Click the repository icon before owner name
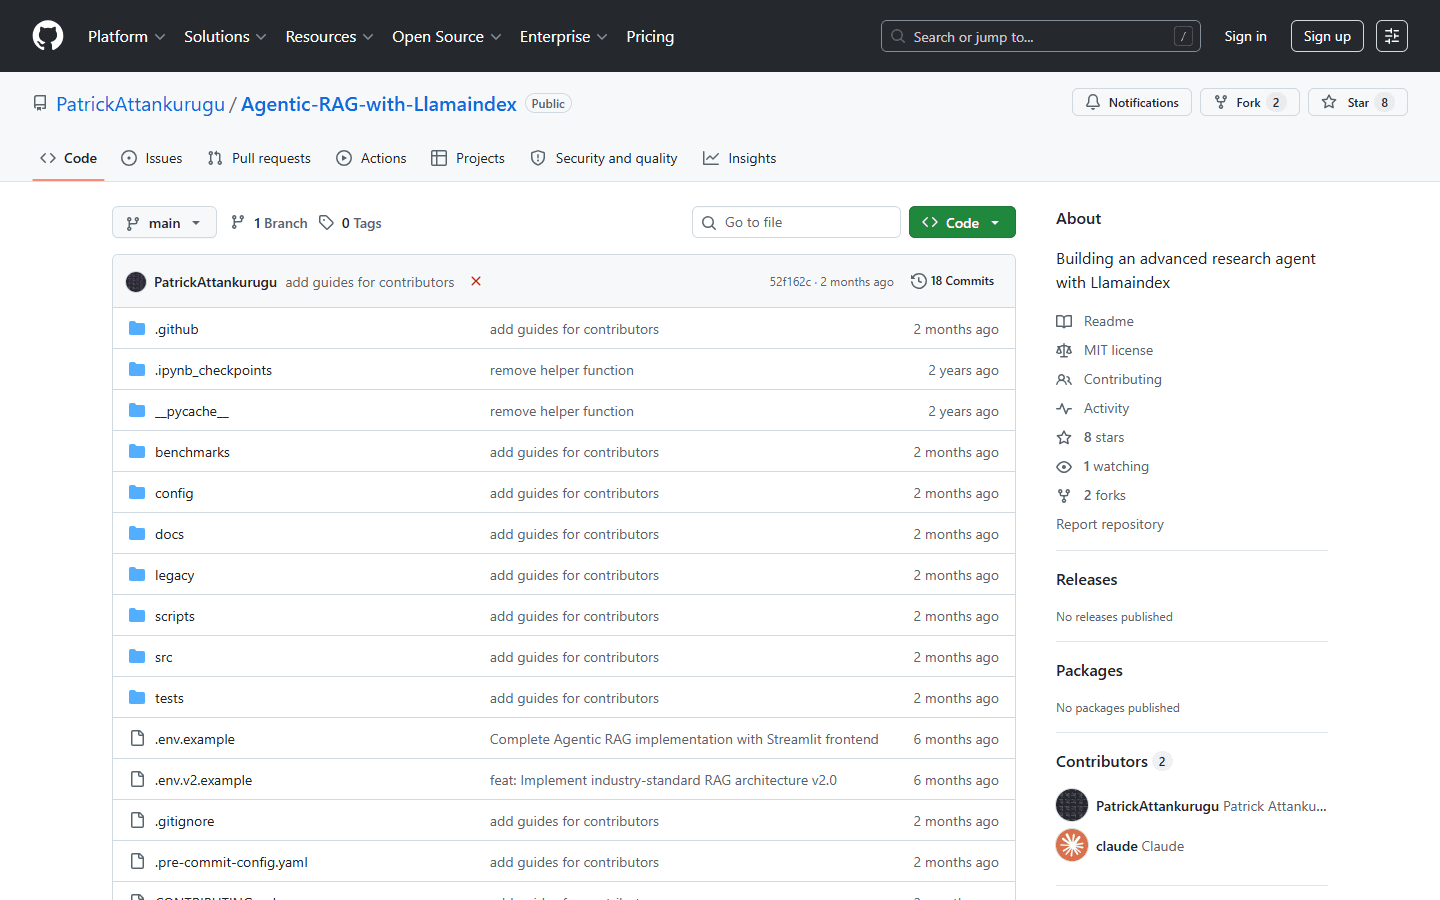This screenshot has width=1440, height=900. click(40, 103)
